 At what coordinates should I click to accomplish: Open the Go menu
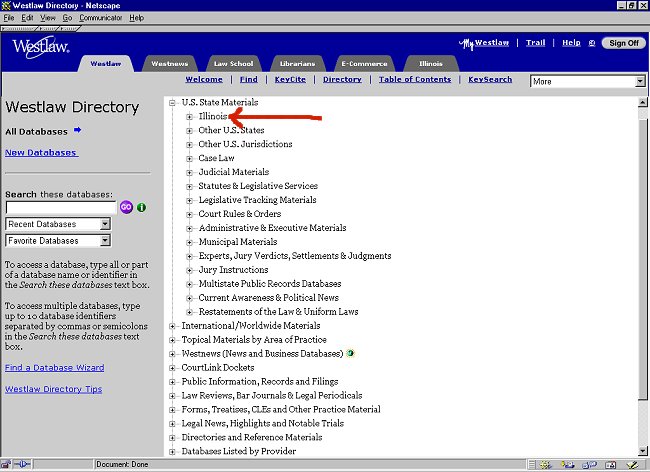coord(67,18)
